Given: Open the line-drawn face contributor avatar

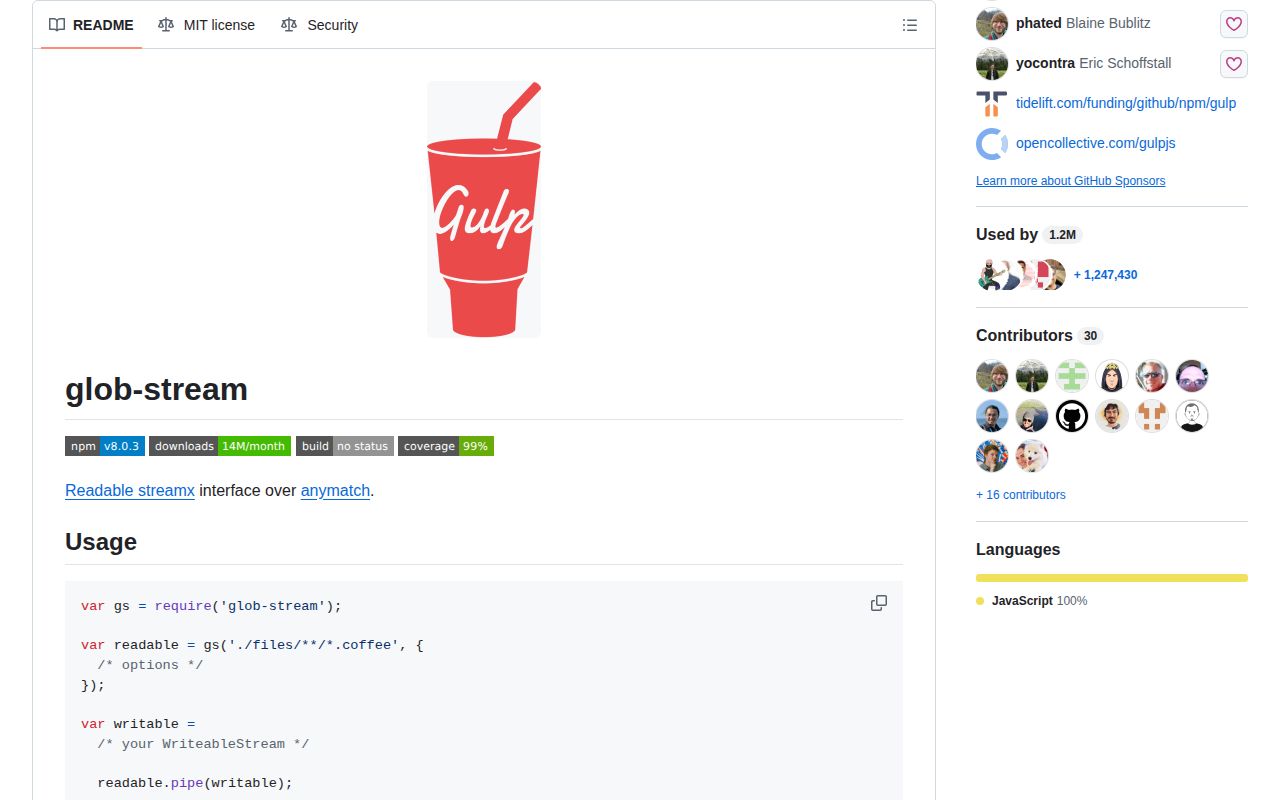Looking at the screenshot, I should (1192, 416).
